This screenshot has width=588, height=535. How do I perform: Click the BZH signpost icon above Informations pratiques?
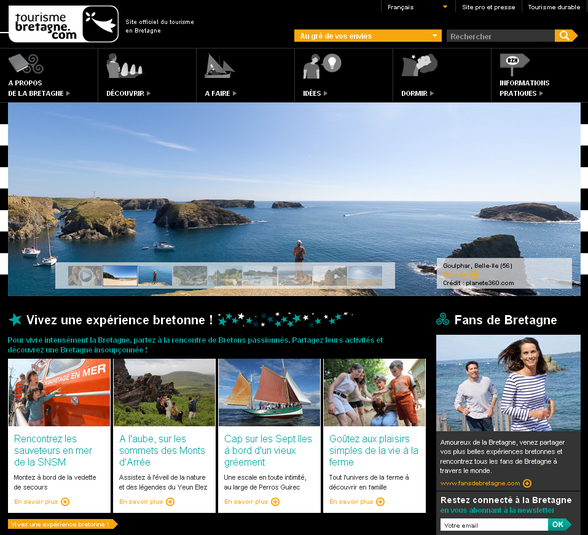click(514, 65)
